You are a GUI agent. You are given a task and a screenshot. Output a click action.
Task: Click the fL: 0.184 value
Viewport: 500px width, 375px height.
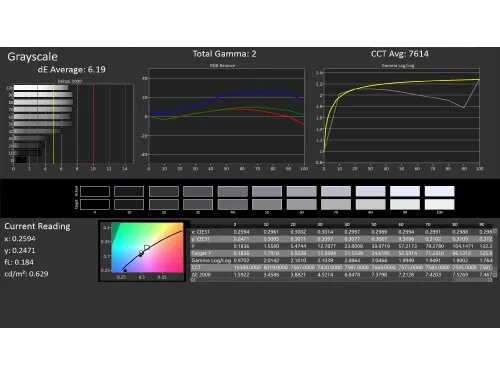(x=19, y=262)
